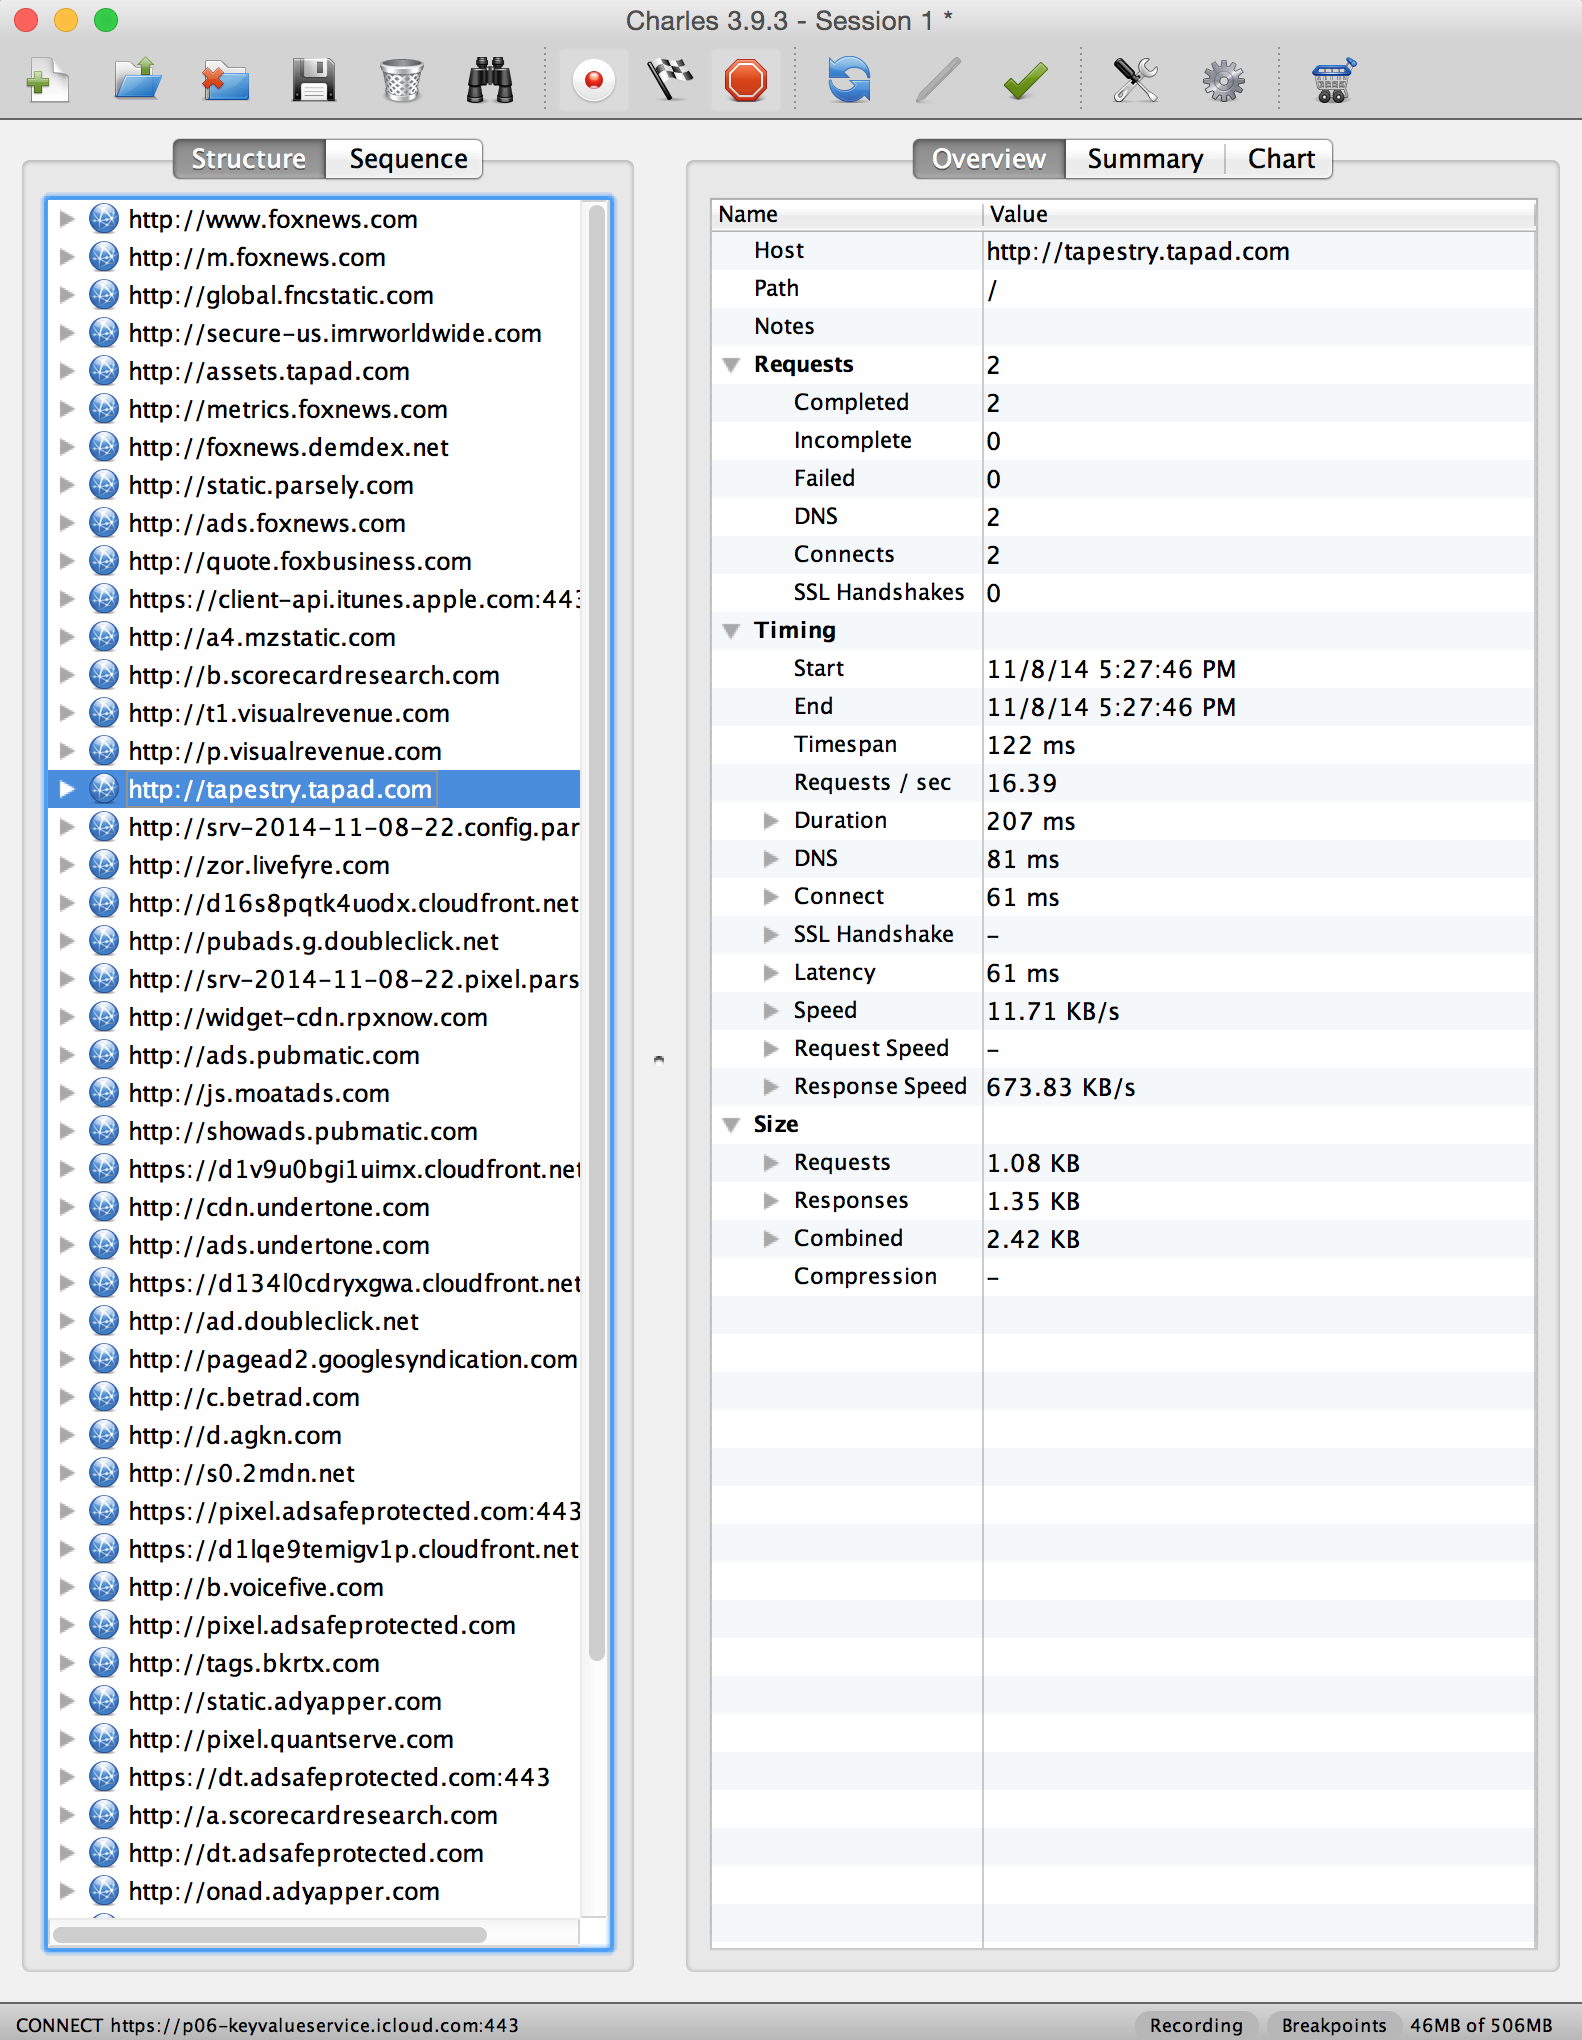
Task: Click the Value column header
Action: tap(1259, 214)
